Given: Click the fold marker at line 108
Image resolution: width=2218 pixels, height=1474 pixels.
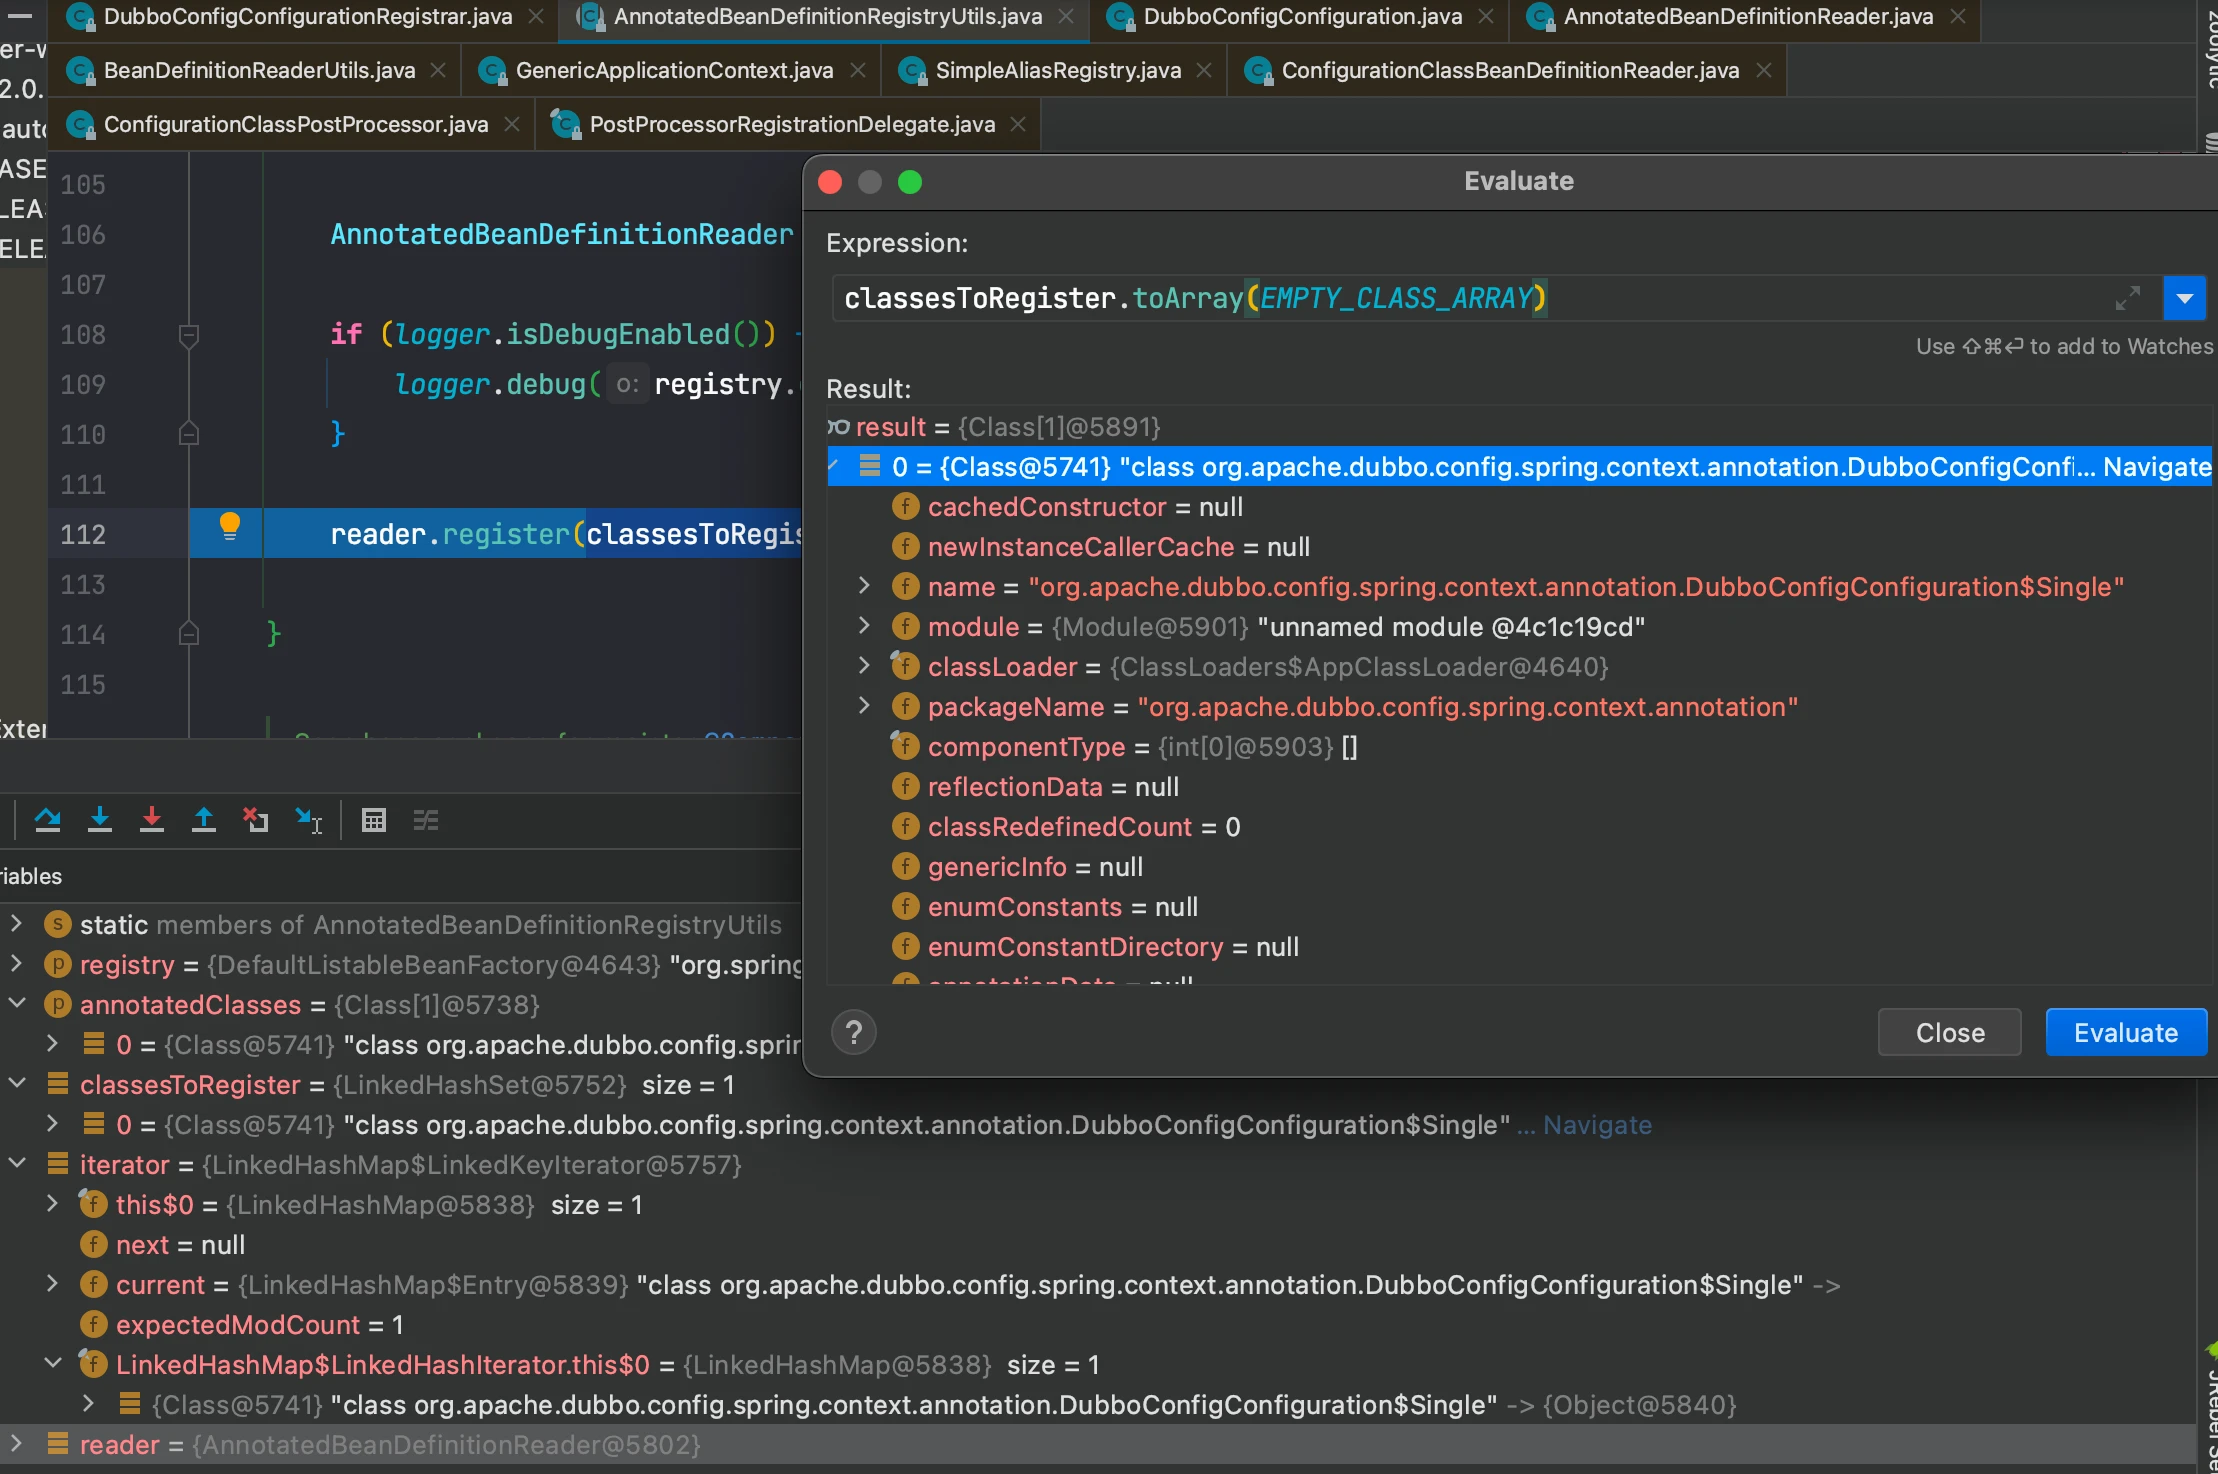Looking at the screenshot, I should coord(188,335).
